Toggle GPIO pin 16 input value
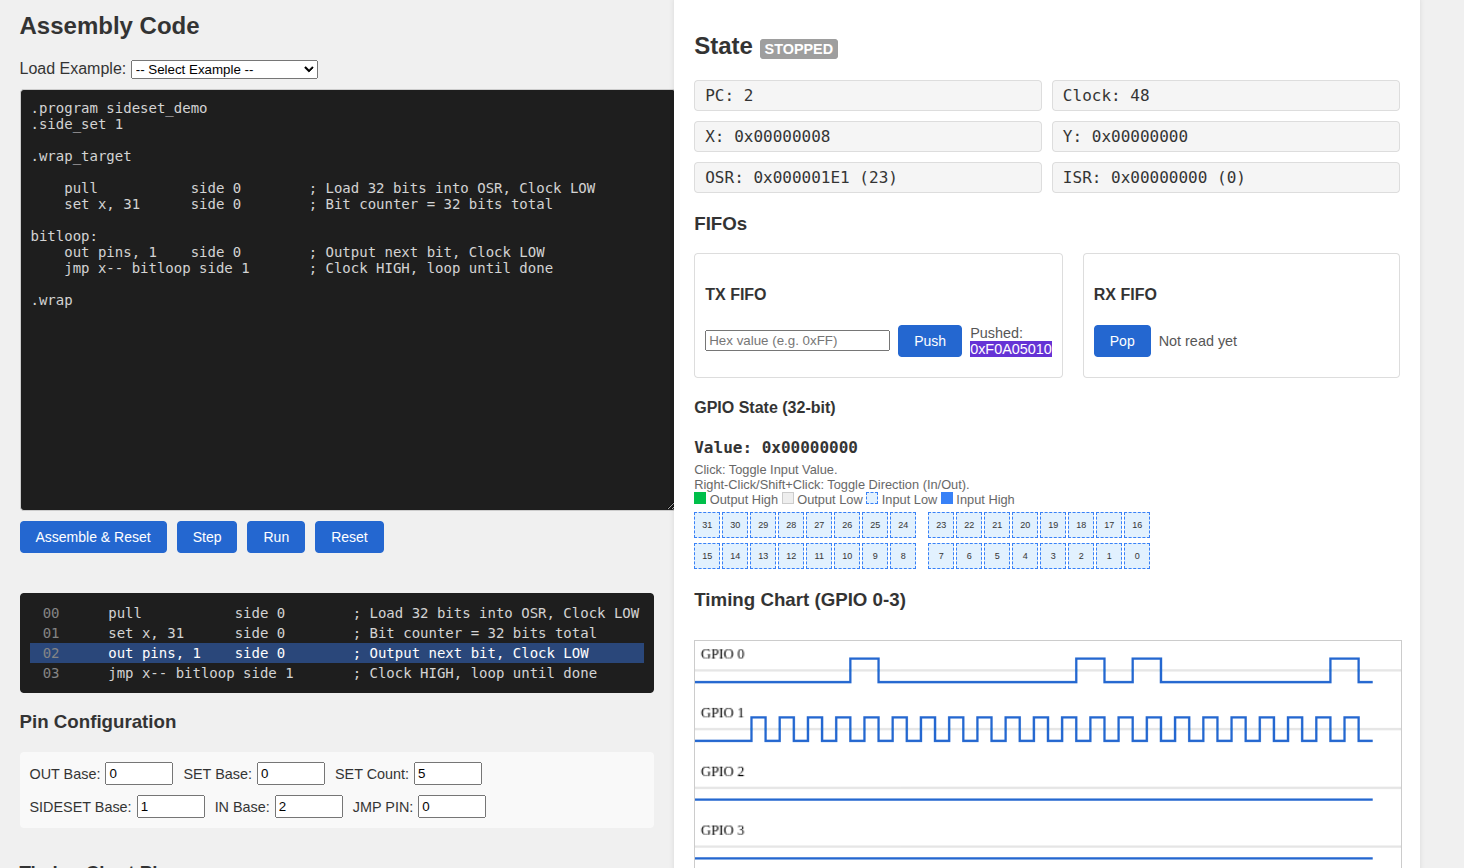The image size is (1464, 868). [x=1136, y=524]
